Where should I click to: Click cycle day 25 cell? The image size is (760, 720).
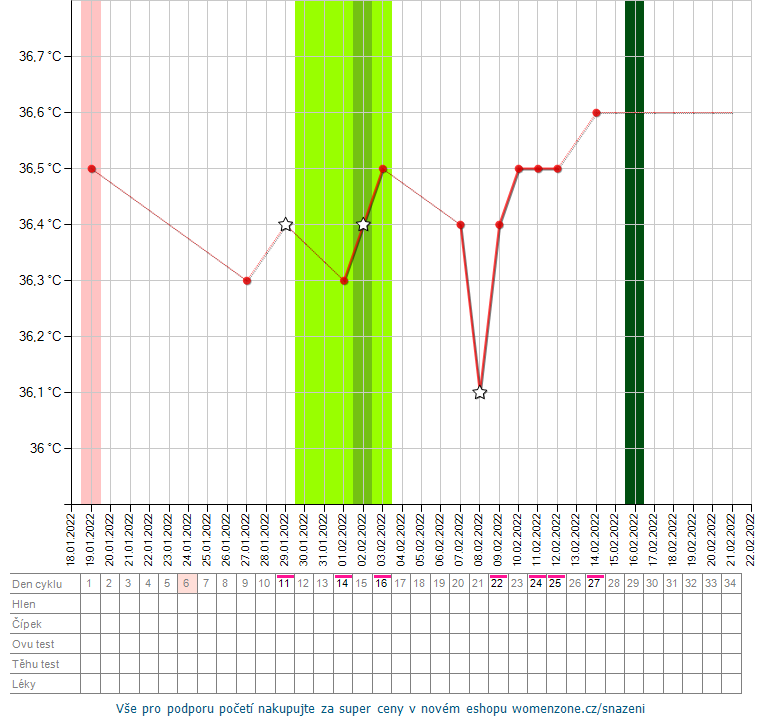(x=556, y=583)
